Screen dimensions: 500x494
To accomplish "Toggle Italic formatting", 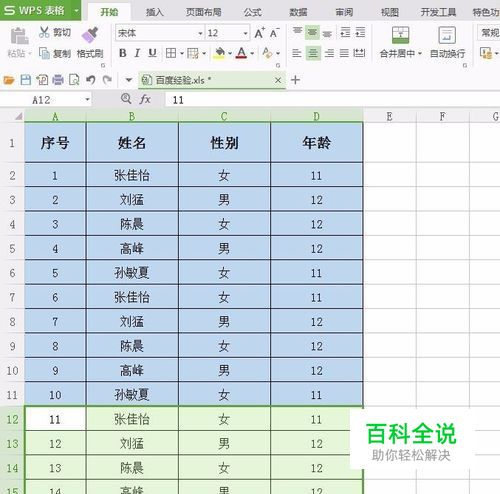I will point(137,53).
